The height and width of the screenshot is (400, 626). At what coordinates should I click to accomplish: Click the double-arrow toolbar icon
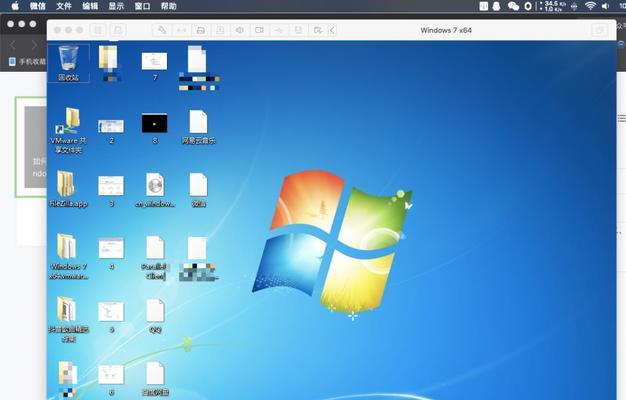pyautogui.click(x=182, y=30)
